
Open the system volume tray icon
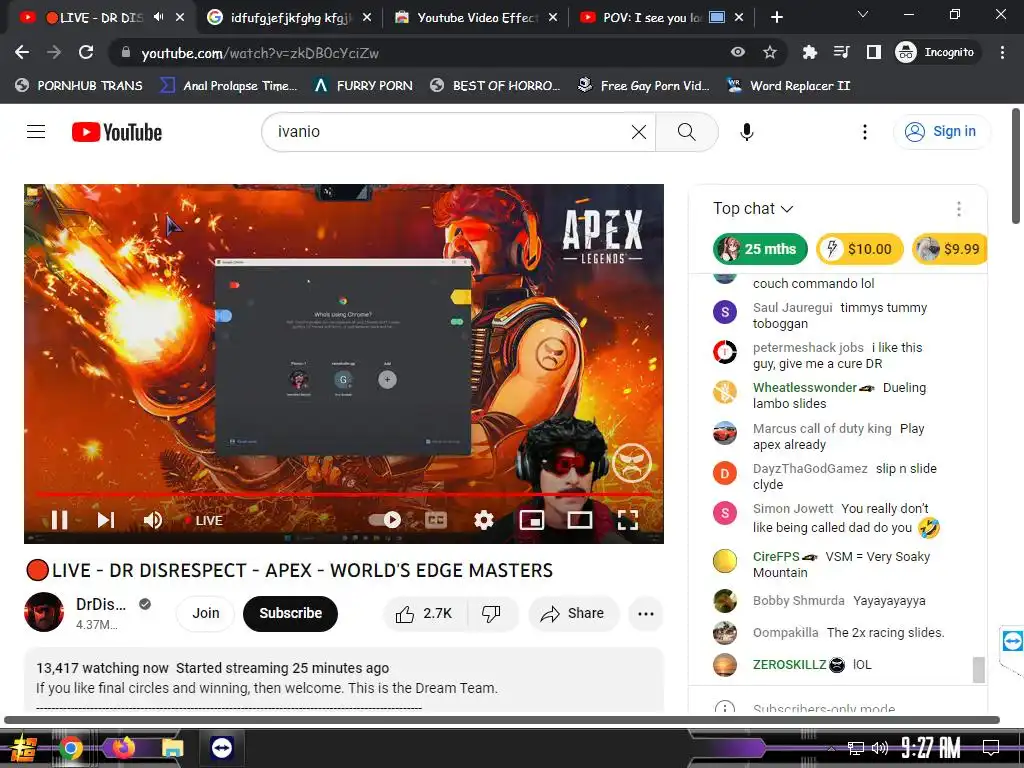click(880, 748)
